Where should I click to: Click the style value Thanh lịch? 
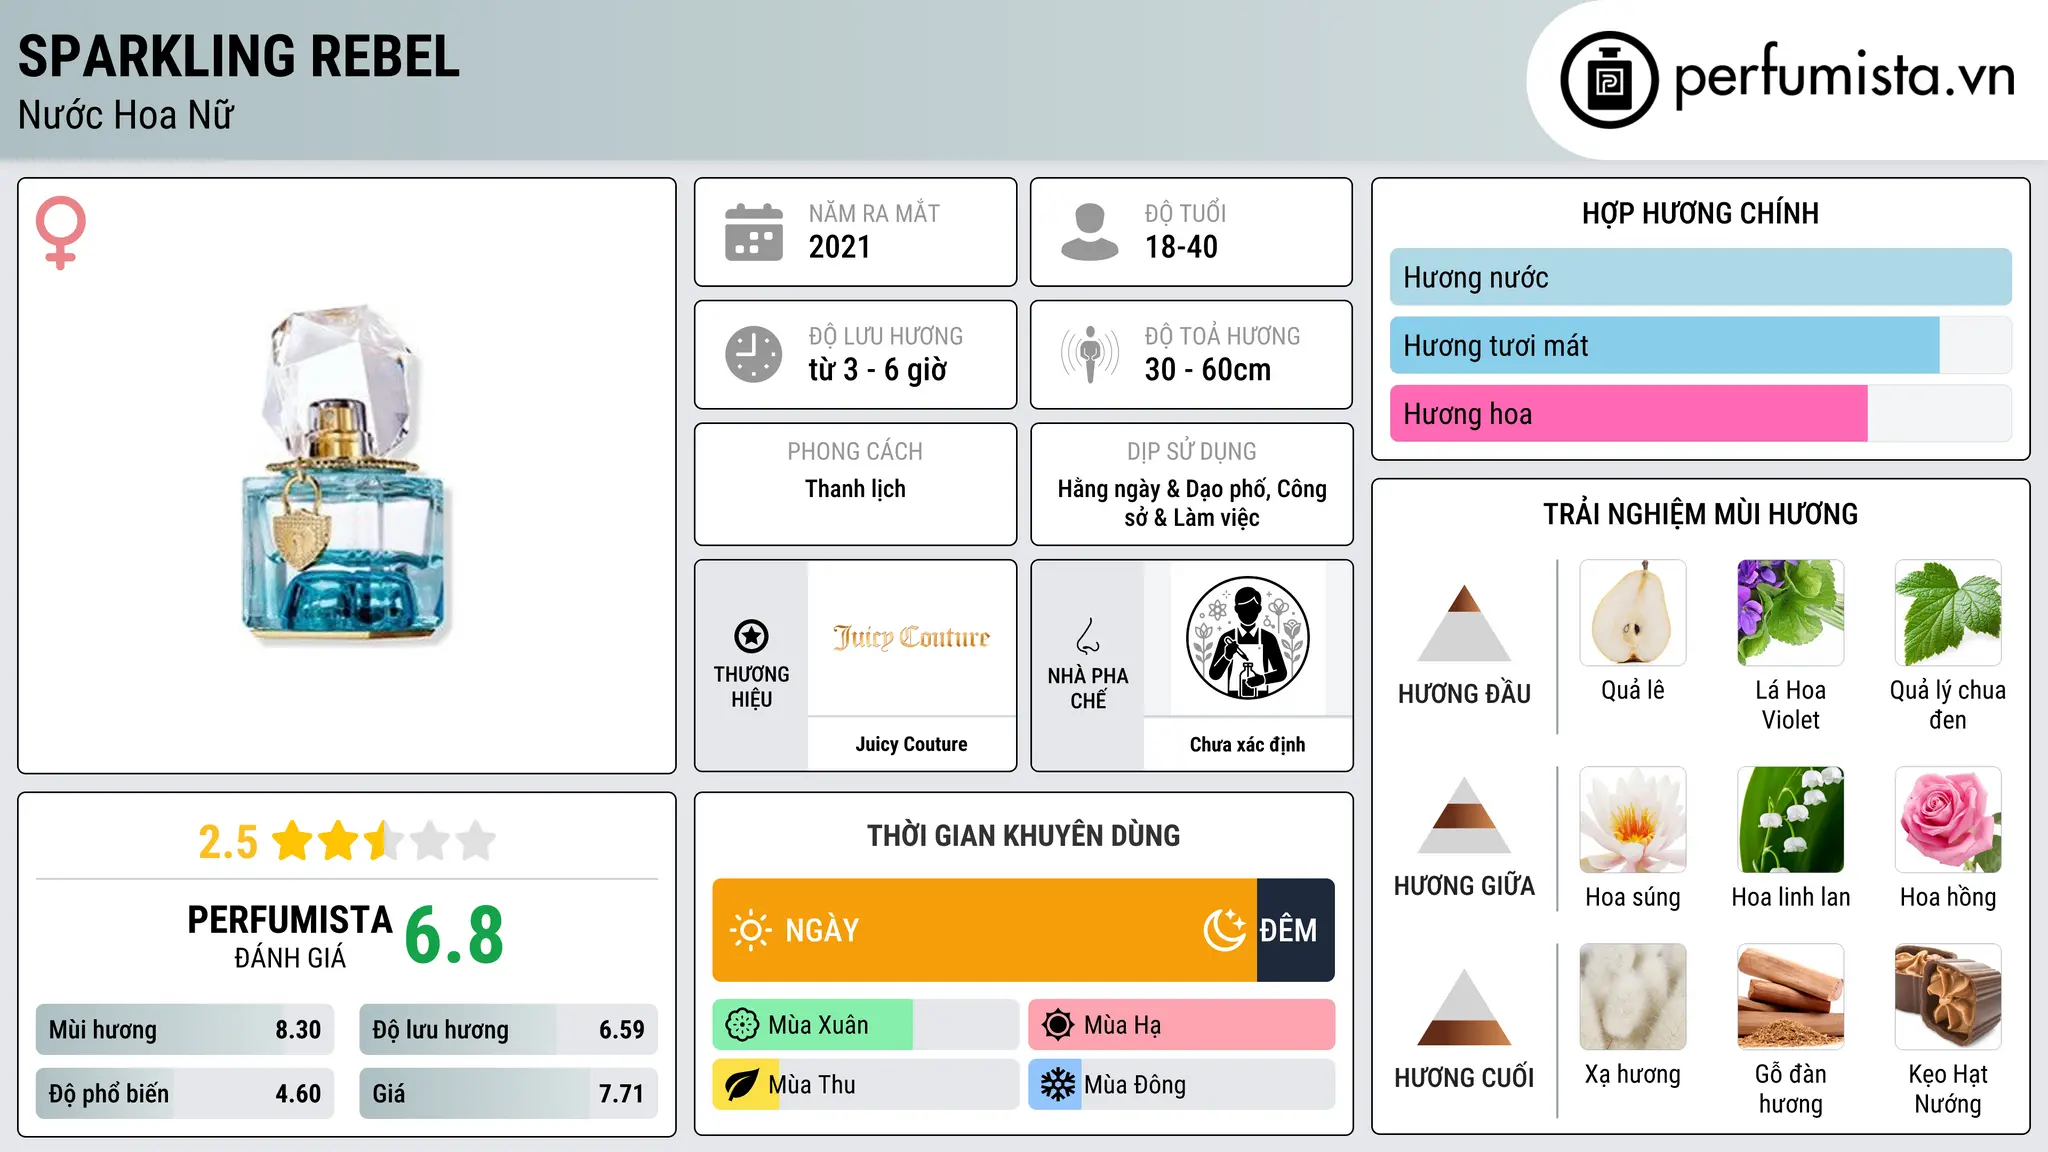click(855, 489)
